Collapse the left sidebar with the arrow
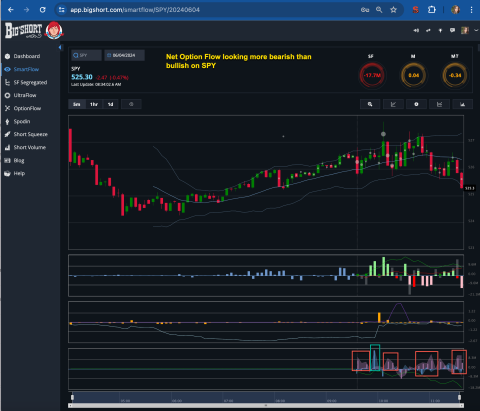Viewport: 480px width, 411px height. click(x=60, y=47)
